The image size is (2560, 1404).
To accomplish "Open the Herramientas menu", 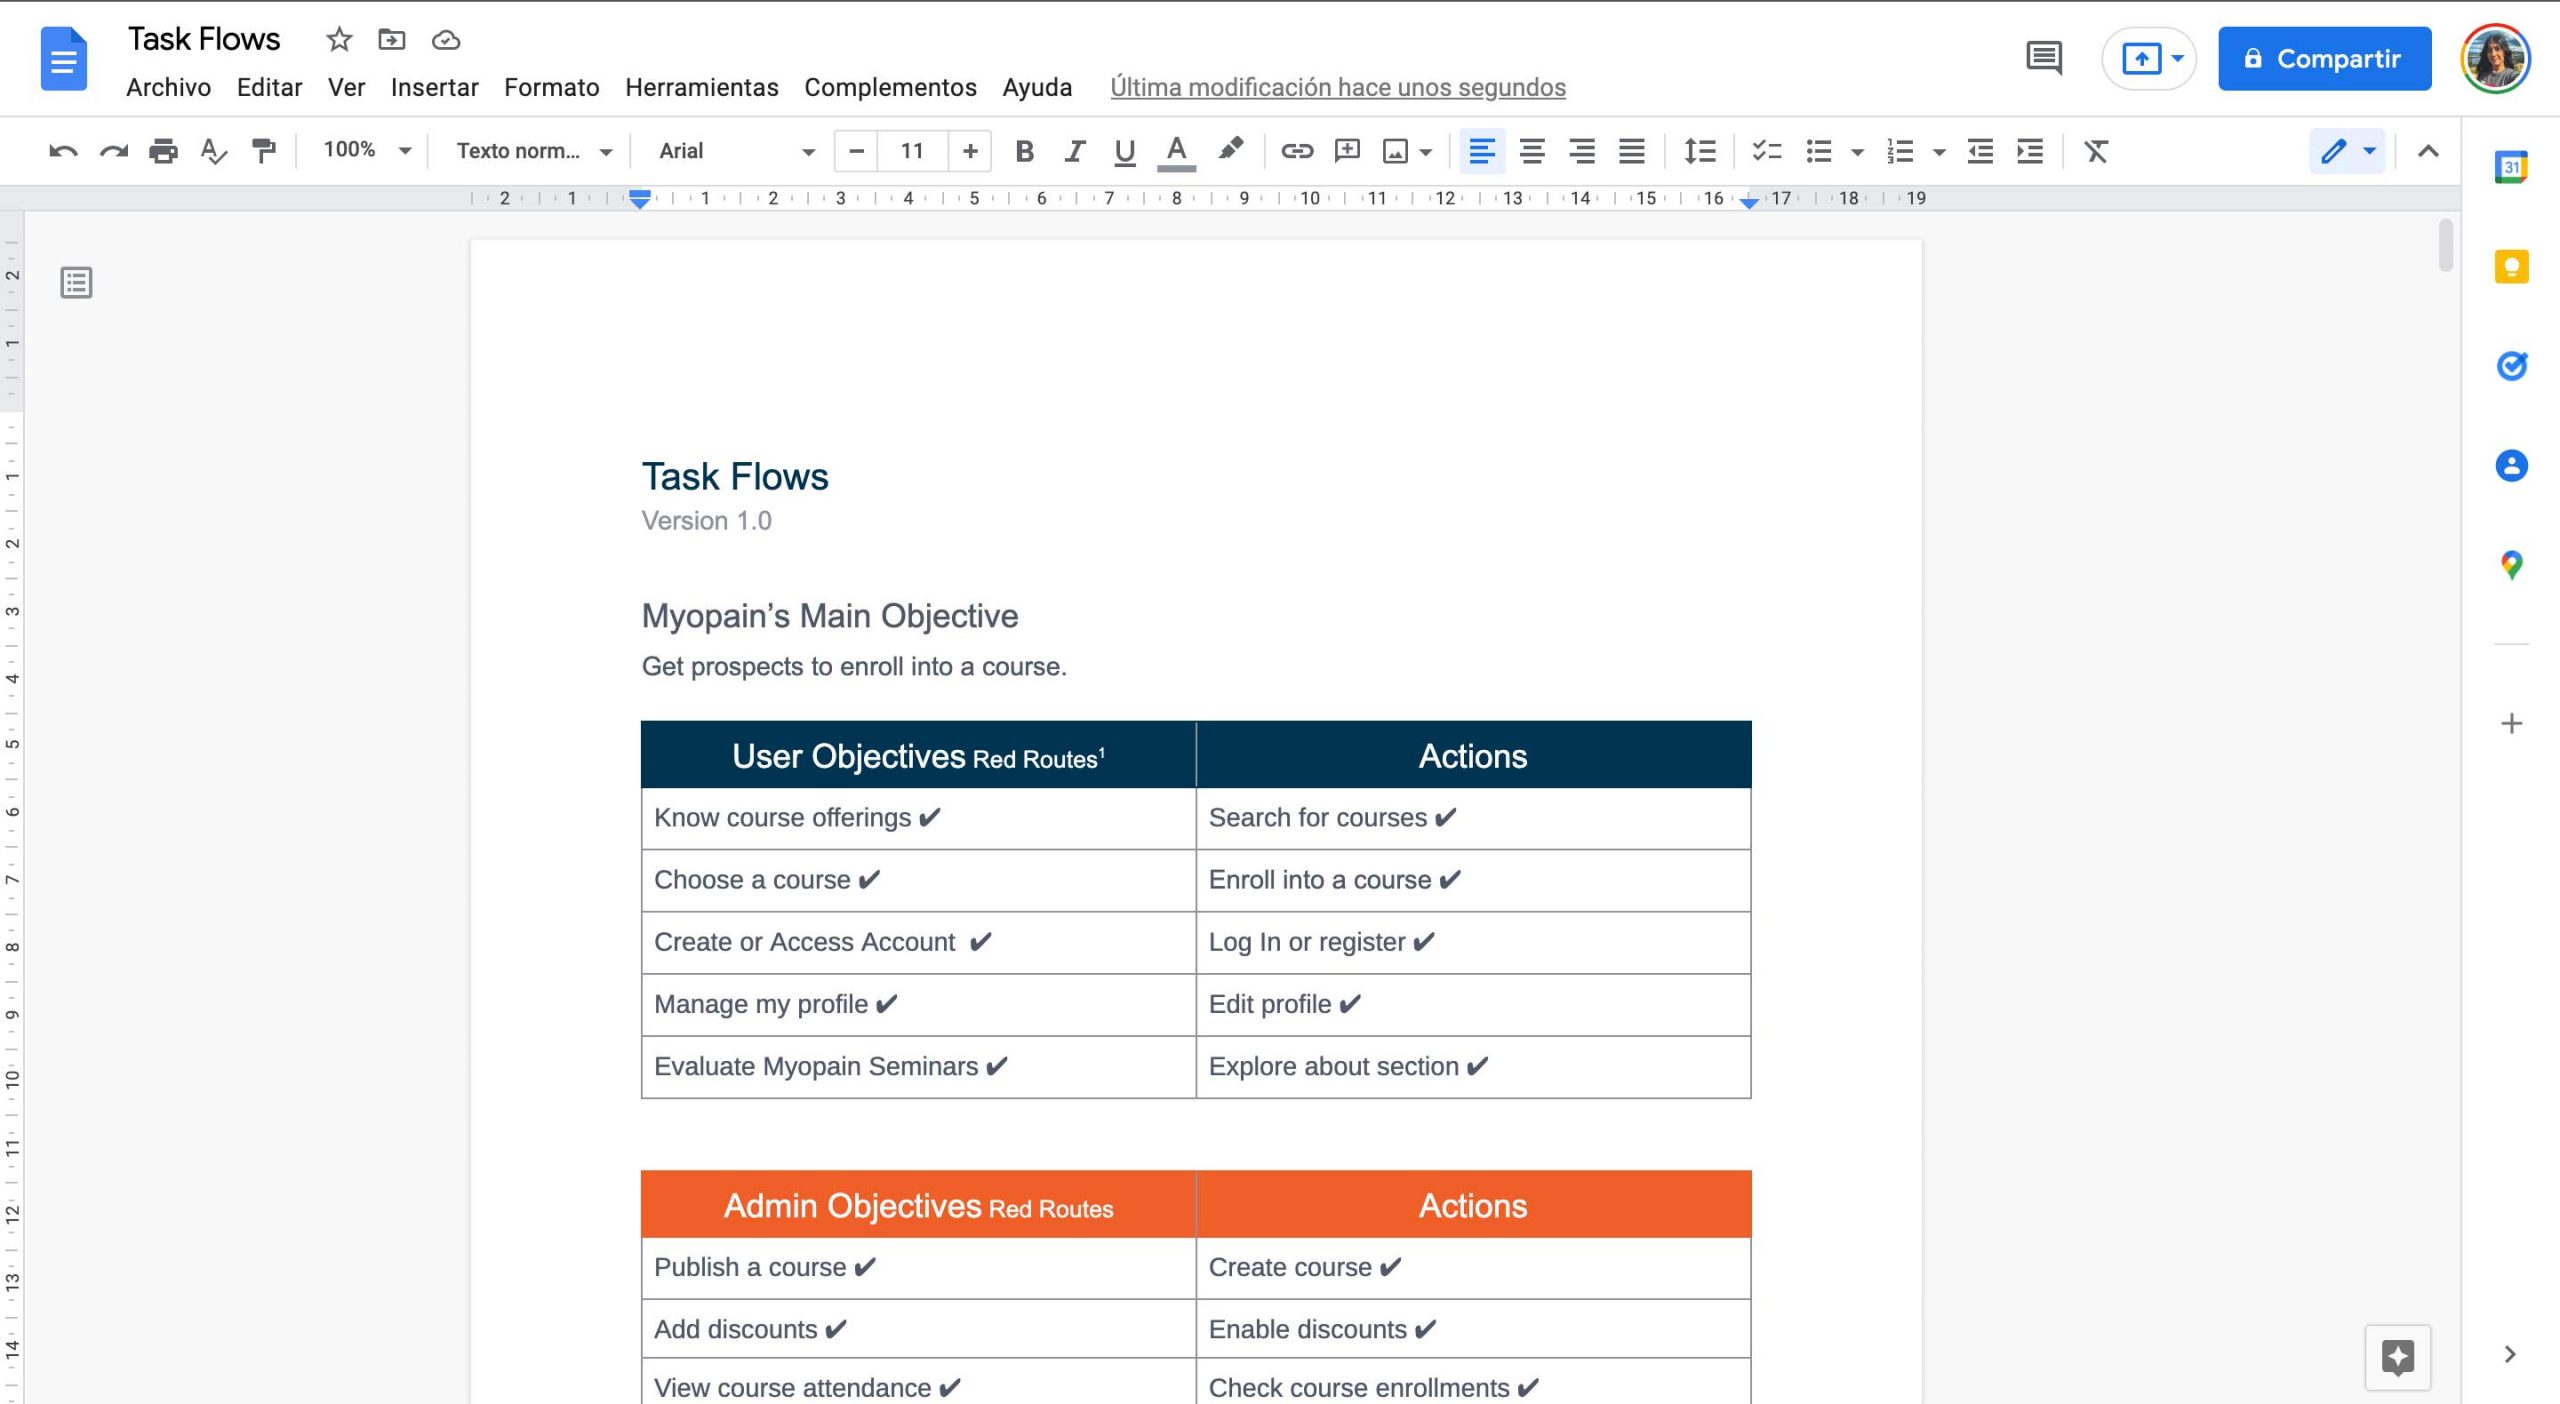I will pos(701,88).
